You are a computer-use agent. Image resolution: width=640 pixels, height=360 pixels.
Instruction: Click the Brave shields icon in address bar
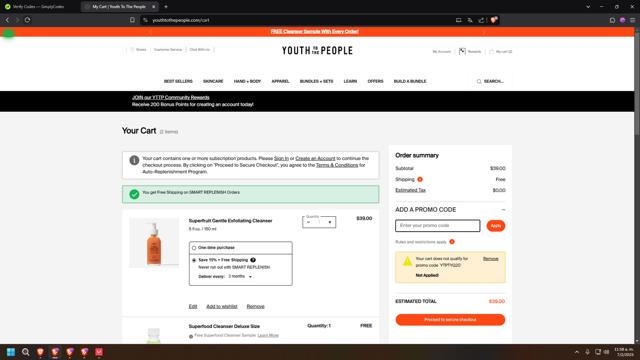tap(493, 20)
